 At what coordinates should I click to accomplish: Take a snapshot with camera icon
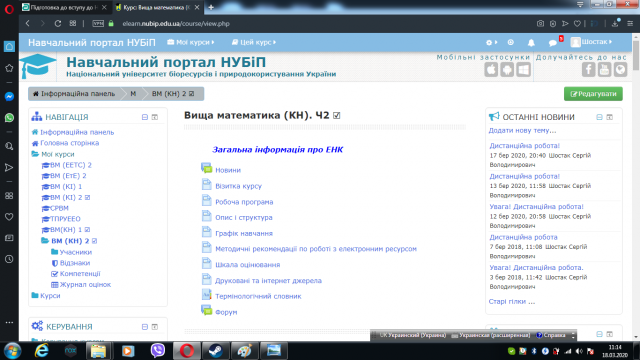tap(540, 24)
